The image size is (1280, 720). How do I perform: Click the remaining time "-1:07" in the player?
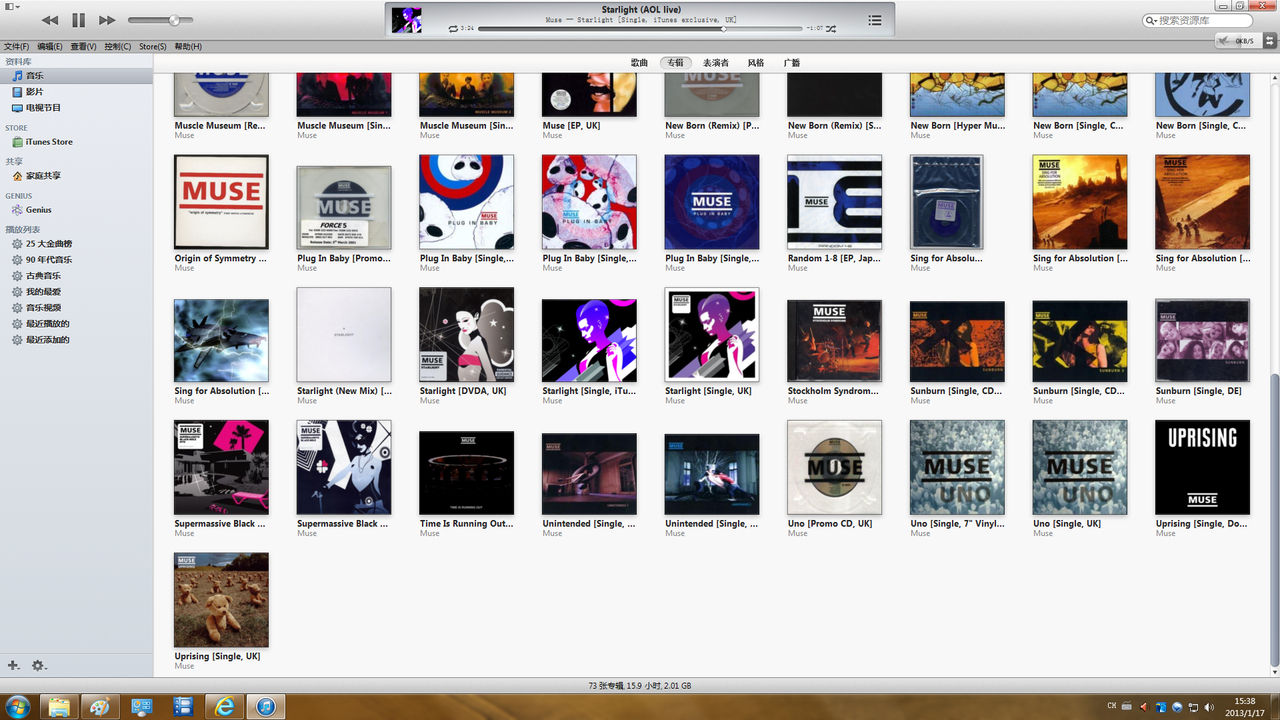[814, 29]
